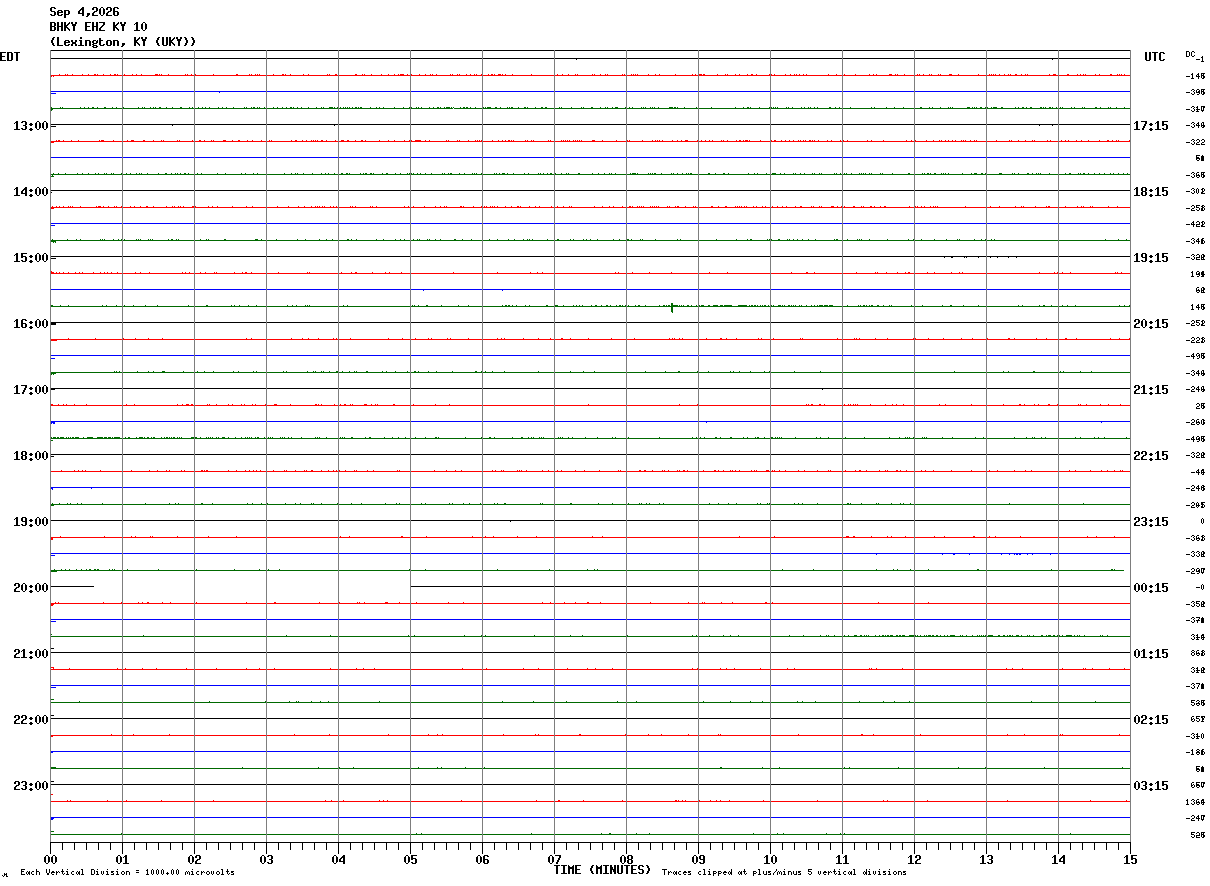Click the 20:15 UTC row label
Viewport: 1210px width, 886px height.
pyautogui.click(x=1150, y=324)
